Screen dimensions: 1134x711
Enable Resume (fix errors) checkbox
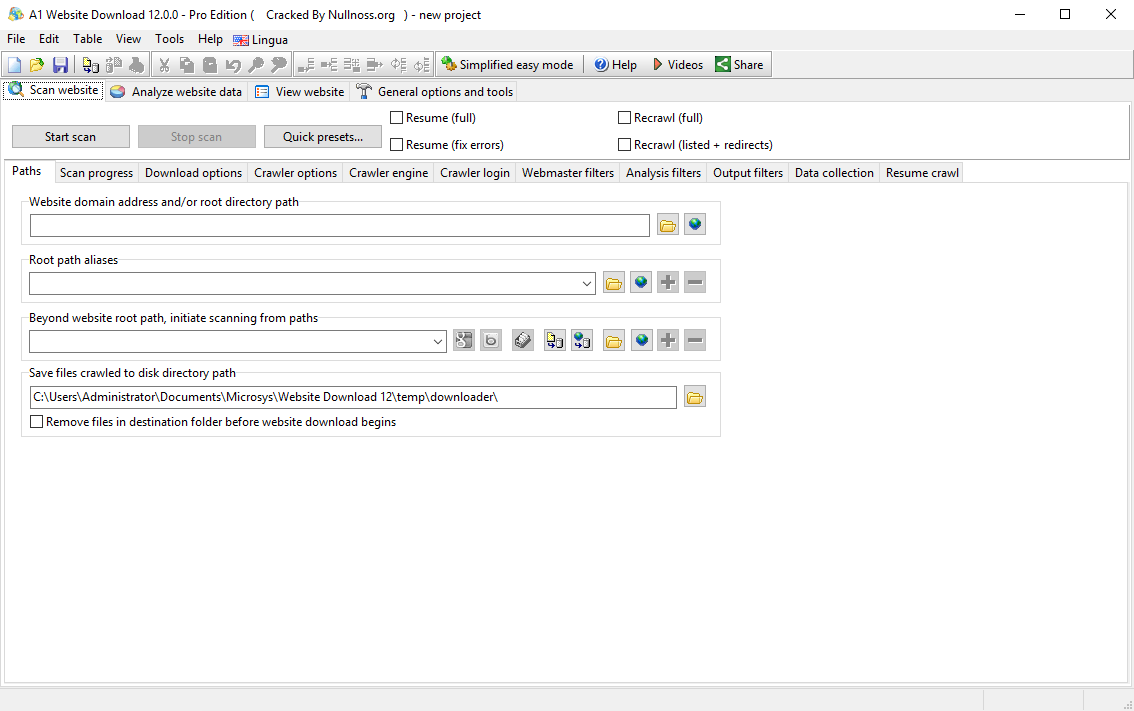click(396, 145)
